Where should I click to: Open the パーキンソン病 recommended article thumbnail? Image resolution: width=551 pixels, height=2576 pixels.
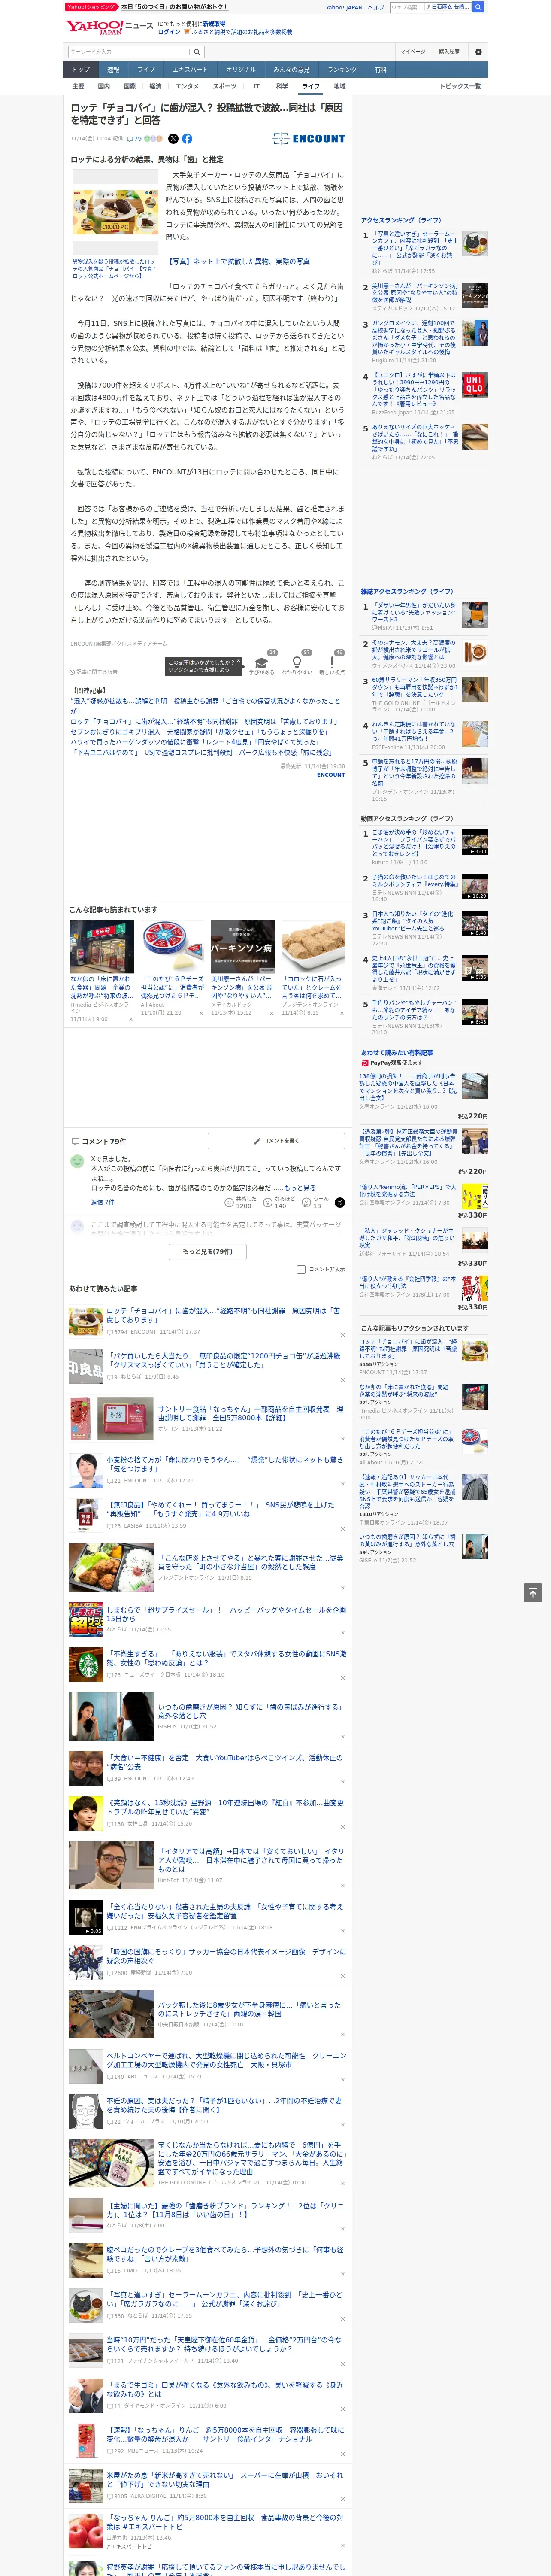point(242,946)
